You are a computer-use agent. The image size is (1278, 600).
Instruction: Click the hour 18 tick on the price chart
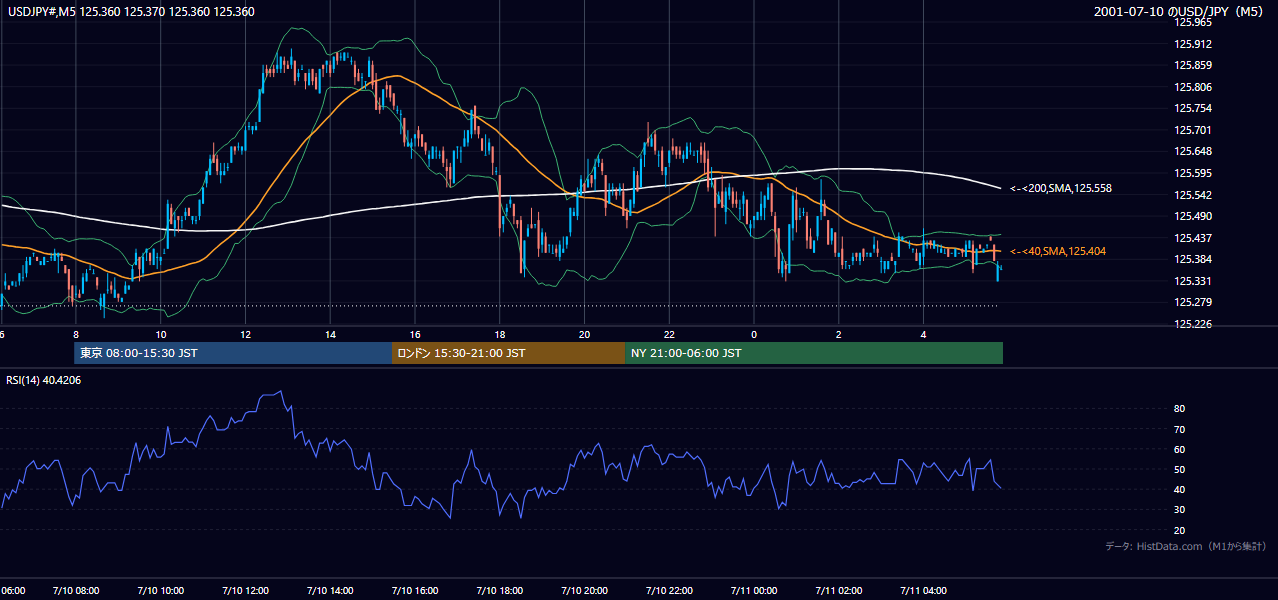(x=500, y=334)
